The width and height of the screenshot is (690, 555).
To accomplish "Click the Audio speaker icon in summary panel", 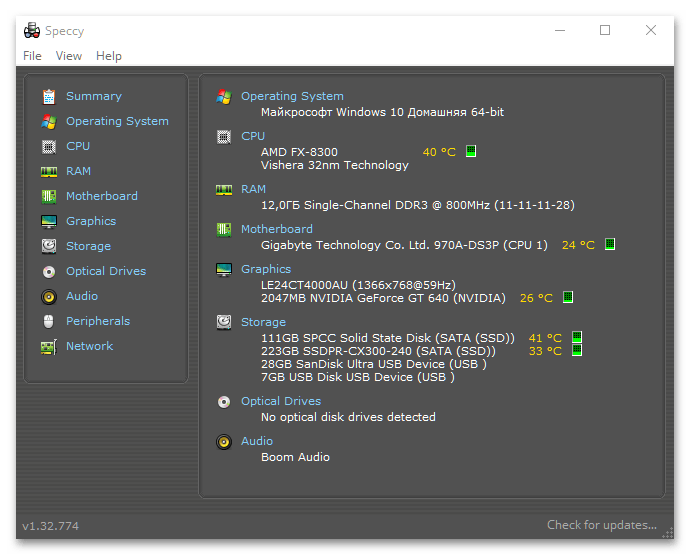I will [224, 441].
